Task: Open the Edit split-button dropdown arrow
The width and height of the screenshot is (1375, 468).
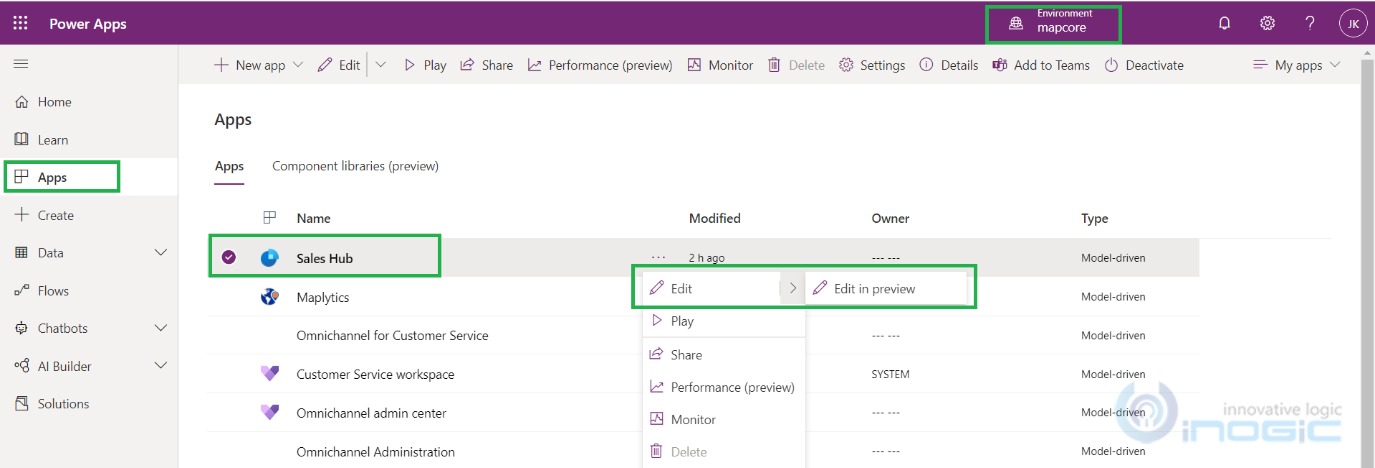Action: click(381, 65)
